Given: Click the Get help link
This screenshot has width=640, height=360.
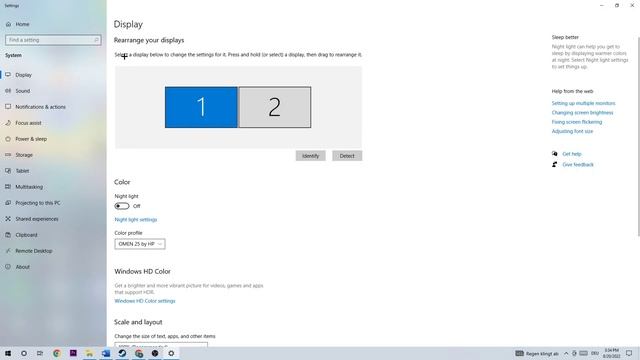Looking at the screenshot, I should click(572, 154).
